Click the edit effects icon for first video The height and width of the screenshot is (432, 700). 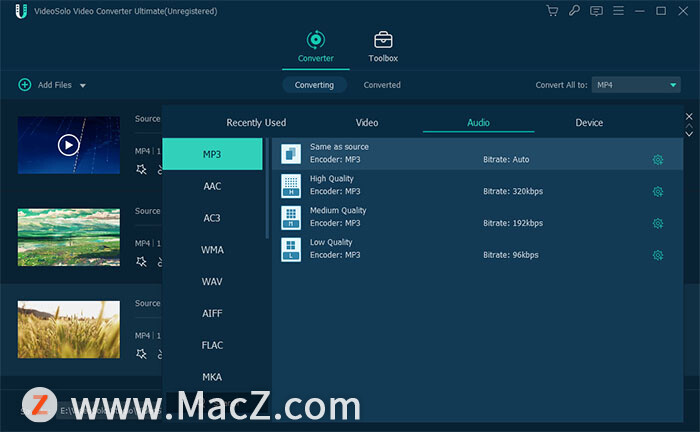pyautogui.click(x=141, y=170)
